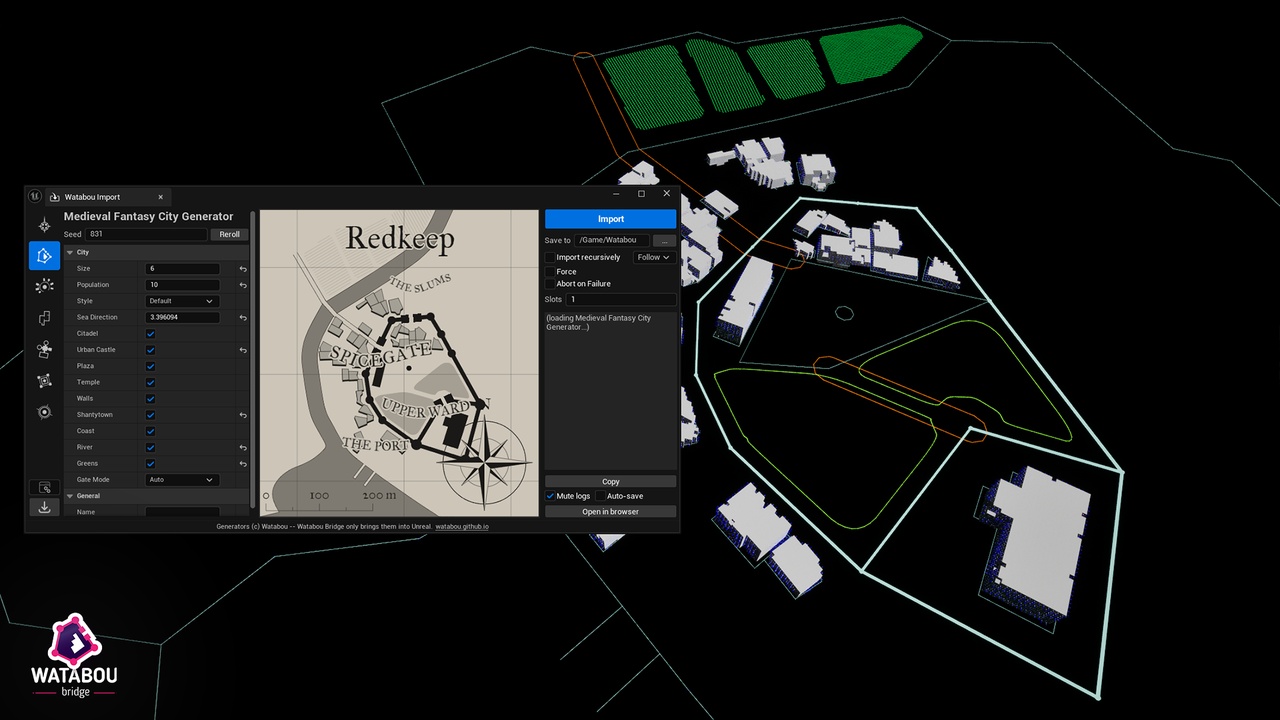Collapse the City section
Image resolution: width=1280 pixels, height=720 pixels.
point(70,253)
